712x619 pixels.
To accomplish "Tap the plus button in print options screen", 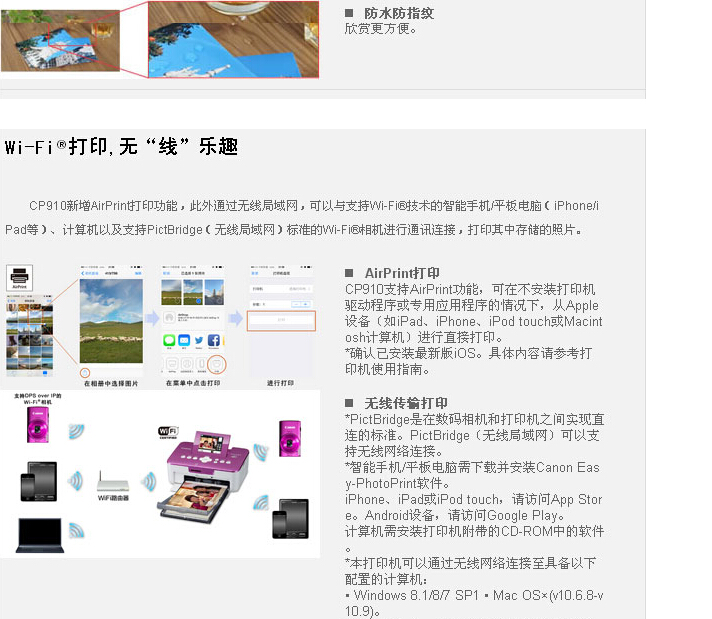I will pyautogui.click(x=306, y=304).
